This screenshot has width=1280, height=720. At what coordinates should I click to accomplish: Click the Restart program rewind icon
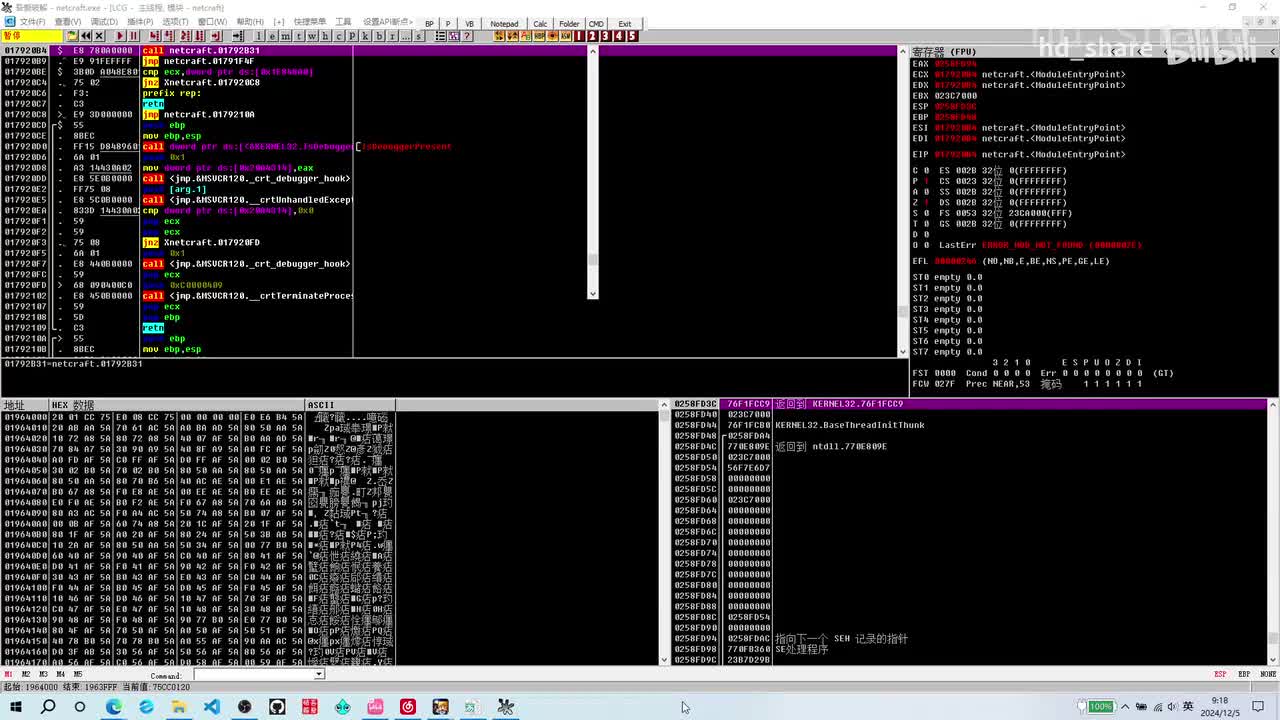click(x=85, y=36)
